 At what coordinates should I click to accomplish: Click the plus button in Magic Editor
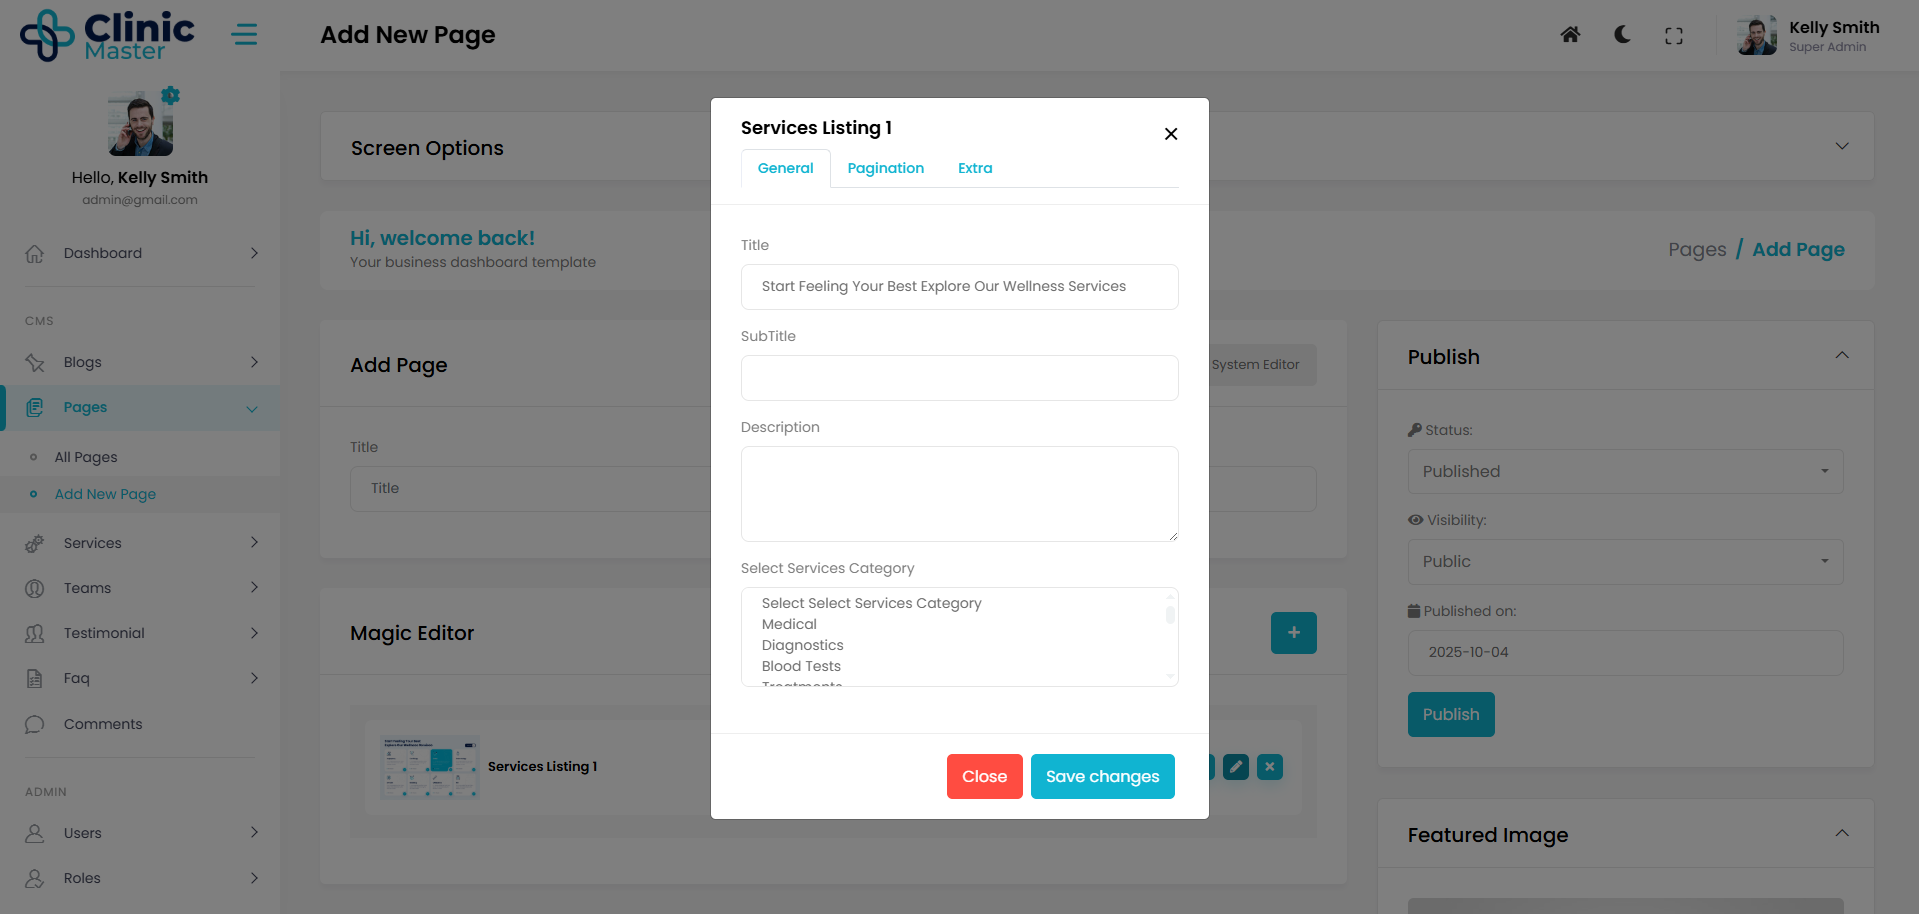[1293, 633]
